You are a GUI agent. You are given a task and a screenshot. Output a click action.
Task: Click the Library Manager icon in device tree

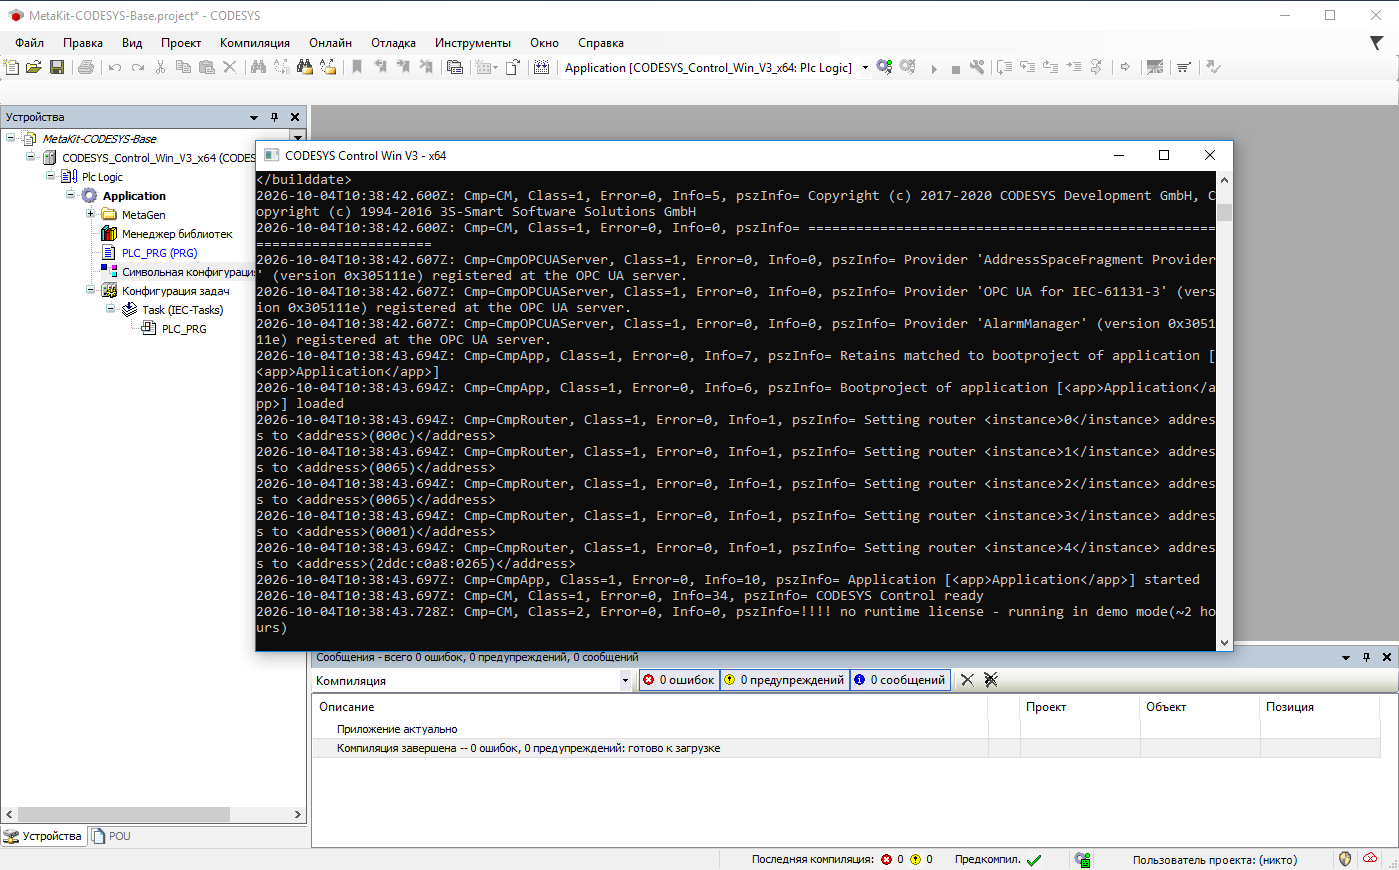coord(109,234)
